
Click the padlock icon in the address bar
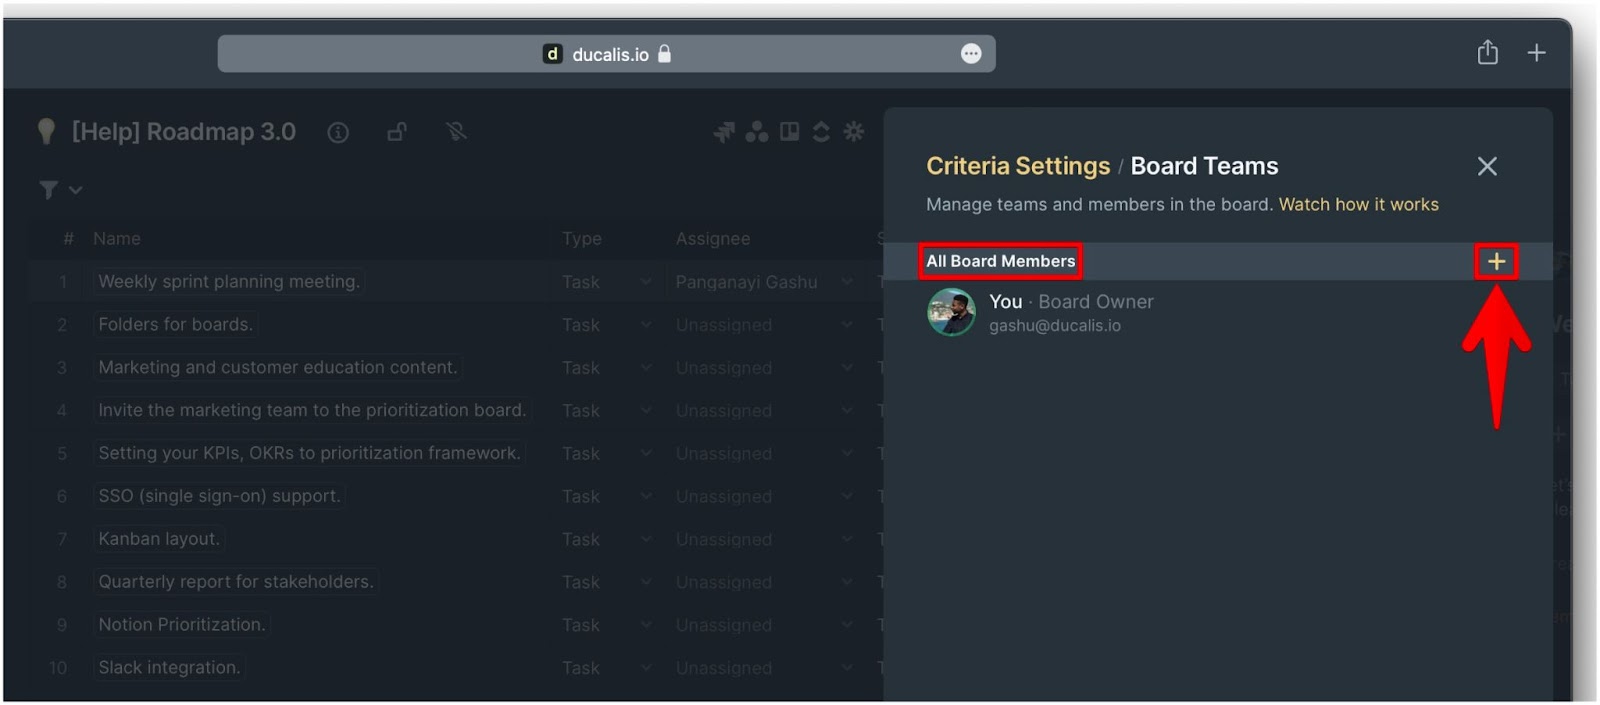664,54
